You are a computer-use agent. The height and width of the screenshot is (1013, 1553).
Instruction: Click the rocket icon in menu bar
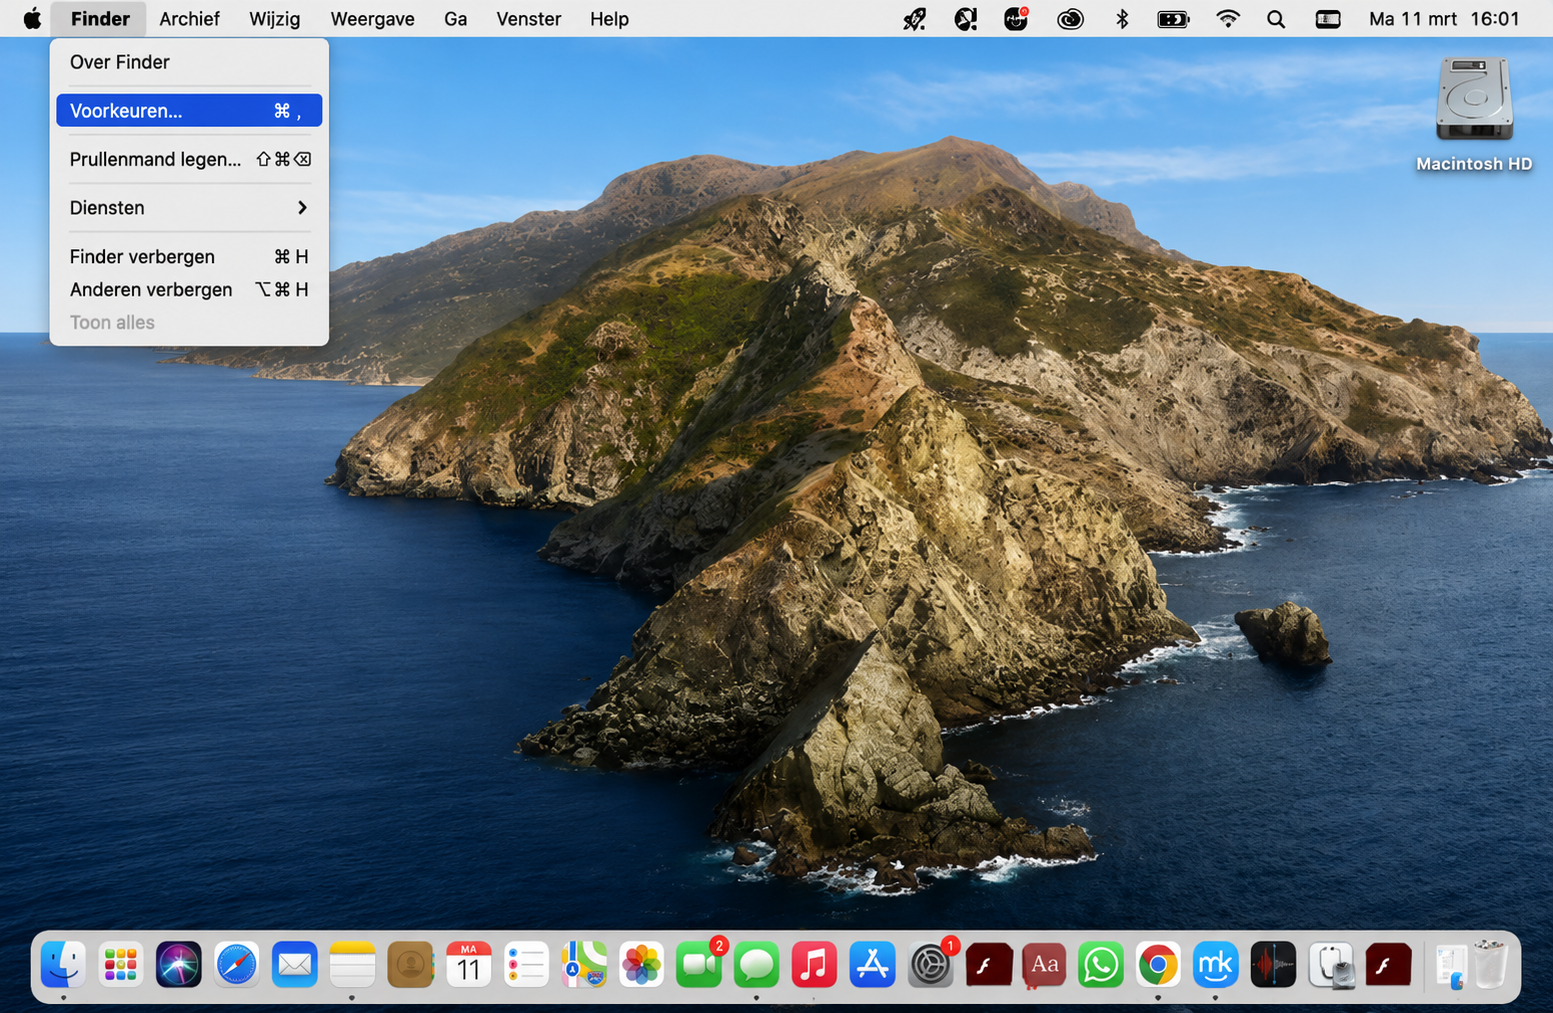(914, 19)
